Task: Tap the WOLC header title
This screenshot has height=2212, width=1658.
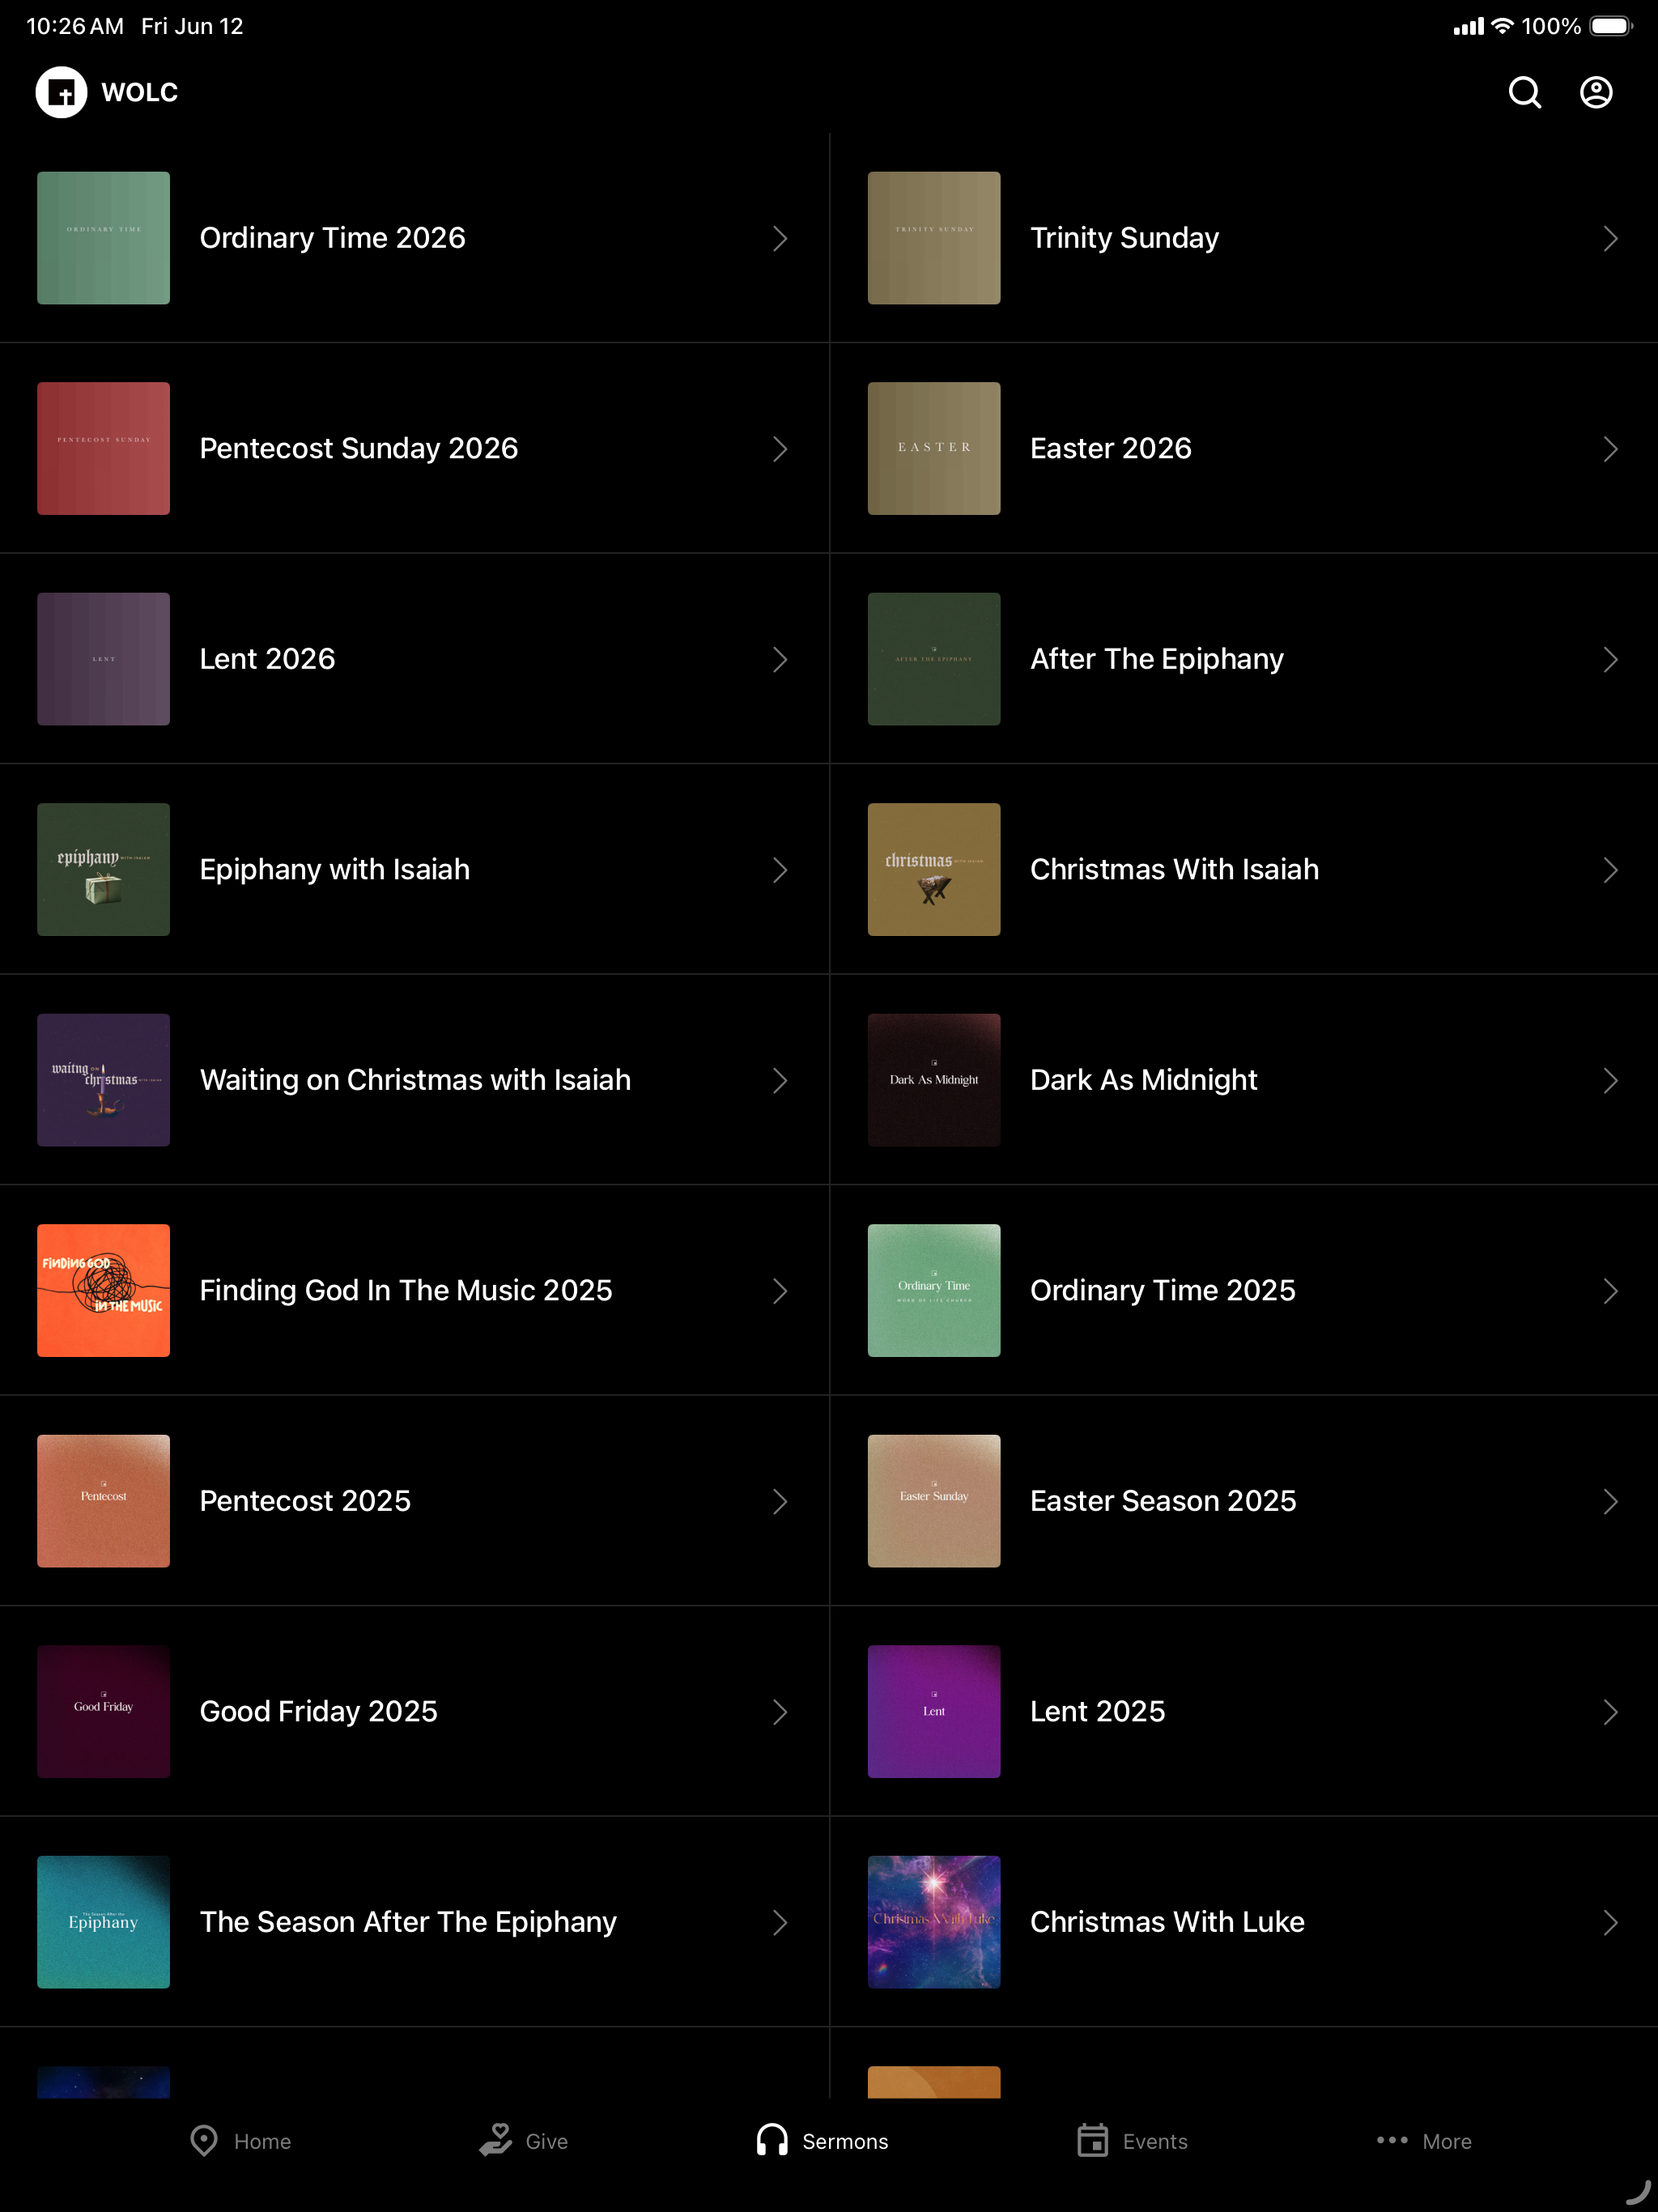Action: [140, 92]
